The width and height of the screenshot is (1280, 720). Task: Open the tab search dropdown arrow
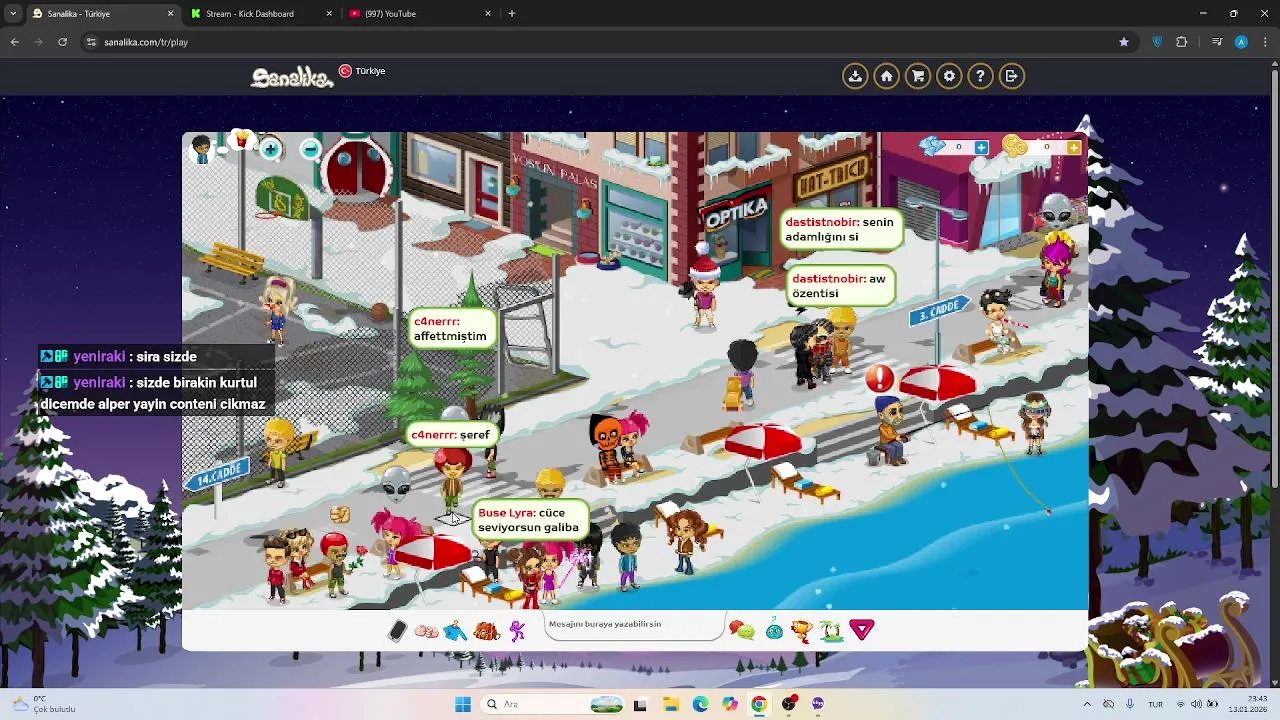(14, 14)
